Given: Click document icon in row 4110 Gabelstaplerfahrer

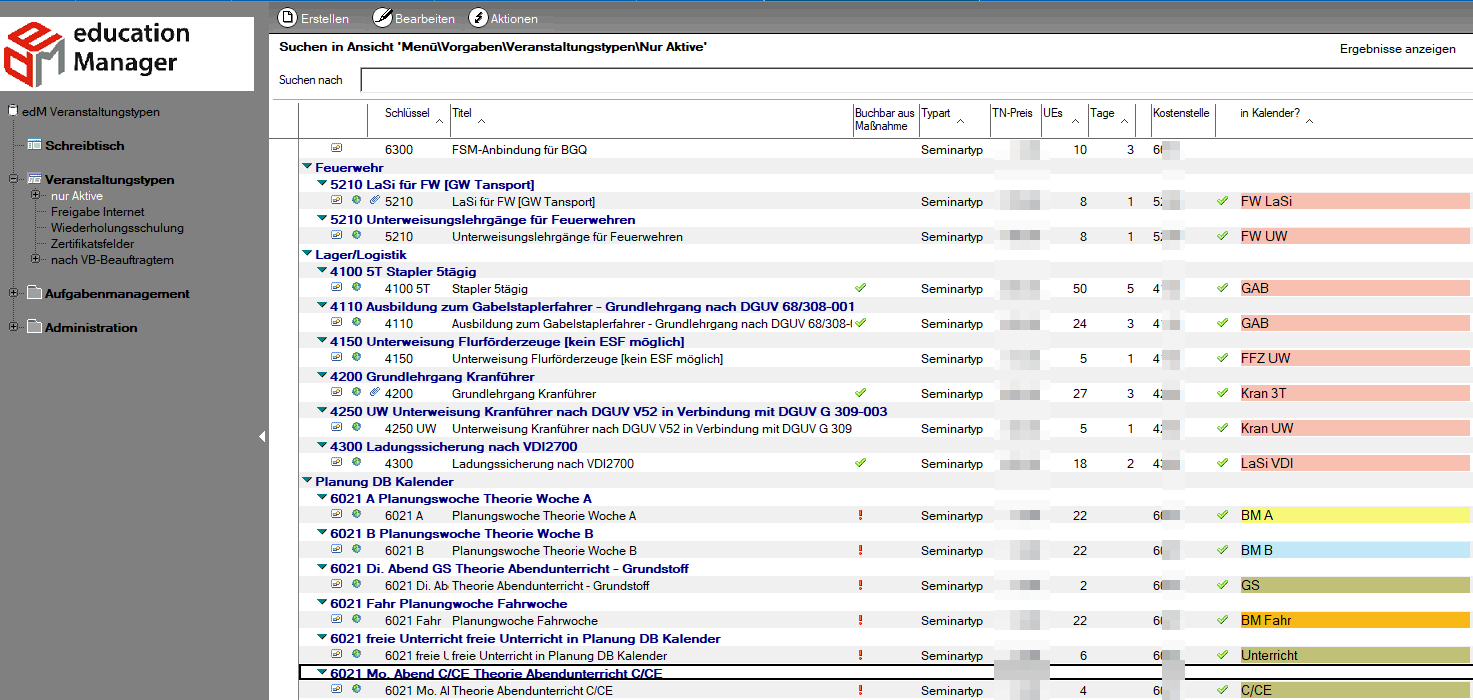Looking at the screenshot, I should [337, 323].
